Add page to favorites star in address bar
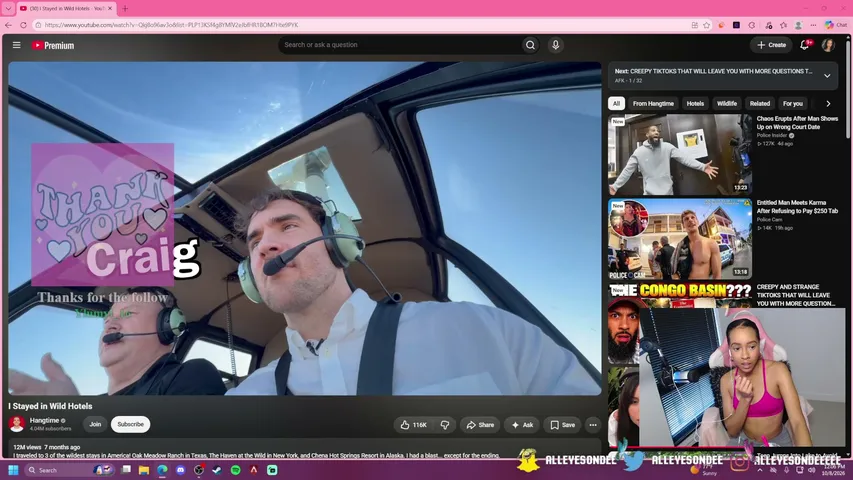Viewport: 853px width, 480px height. (707, 25)
